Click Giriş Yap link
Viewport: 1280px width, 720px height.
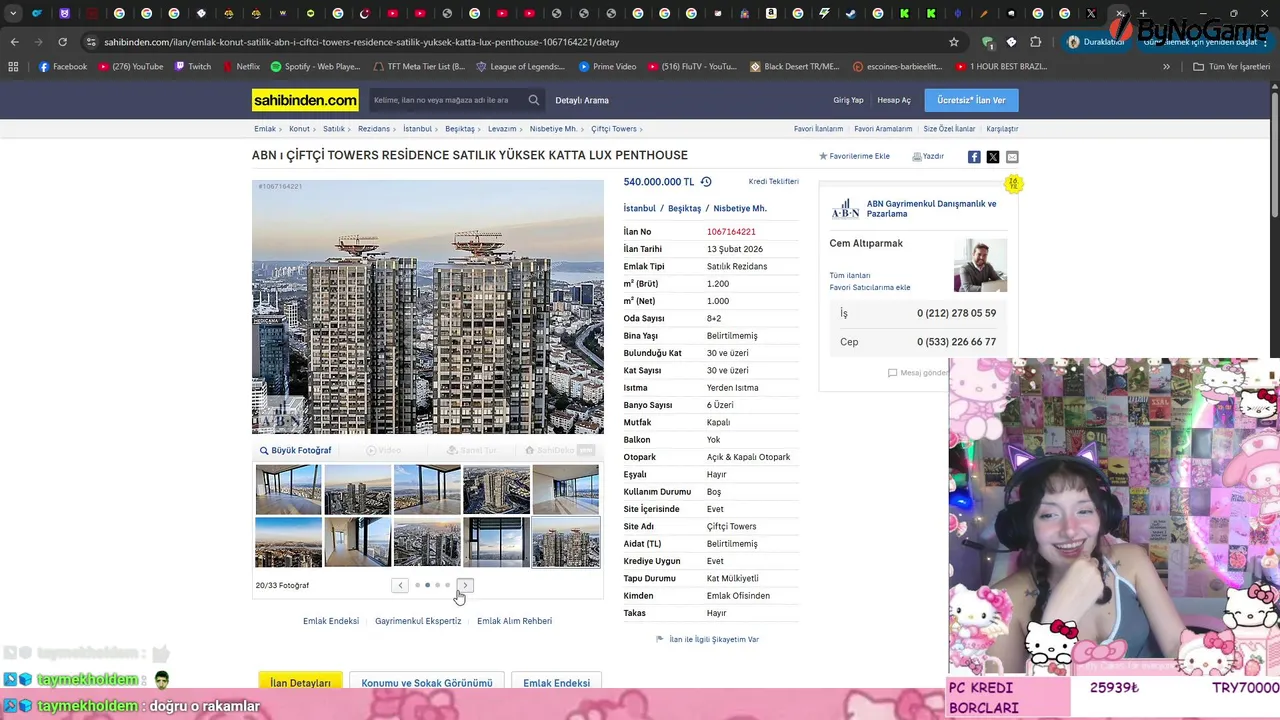[848, 100]
